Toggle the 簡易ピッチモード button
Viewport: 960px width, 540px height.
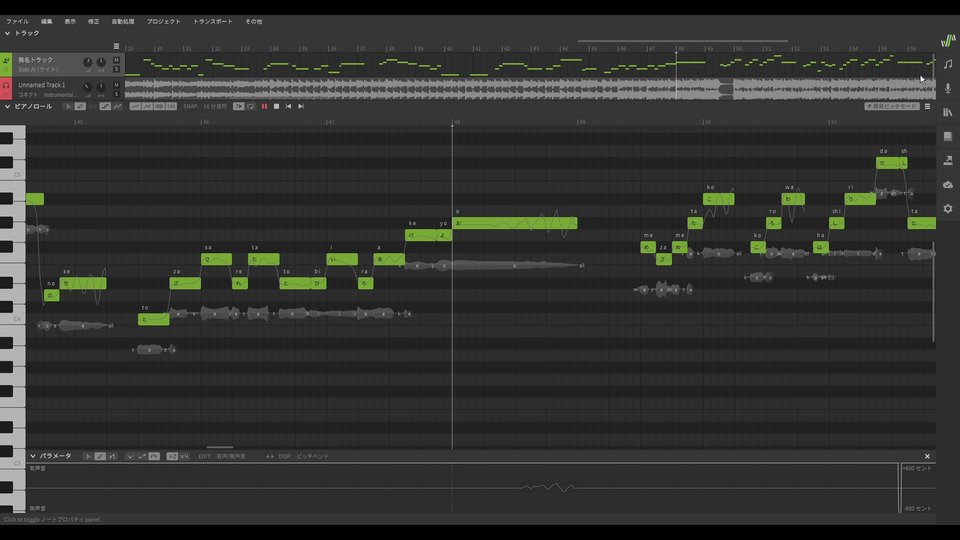pyautogui.click(x=892, y=107)
